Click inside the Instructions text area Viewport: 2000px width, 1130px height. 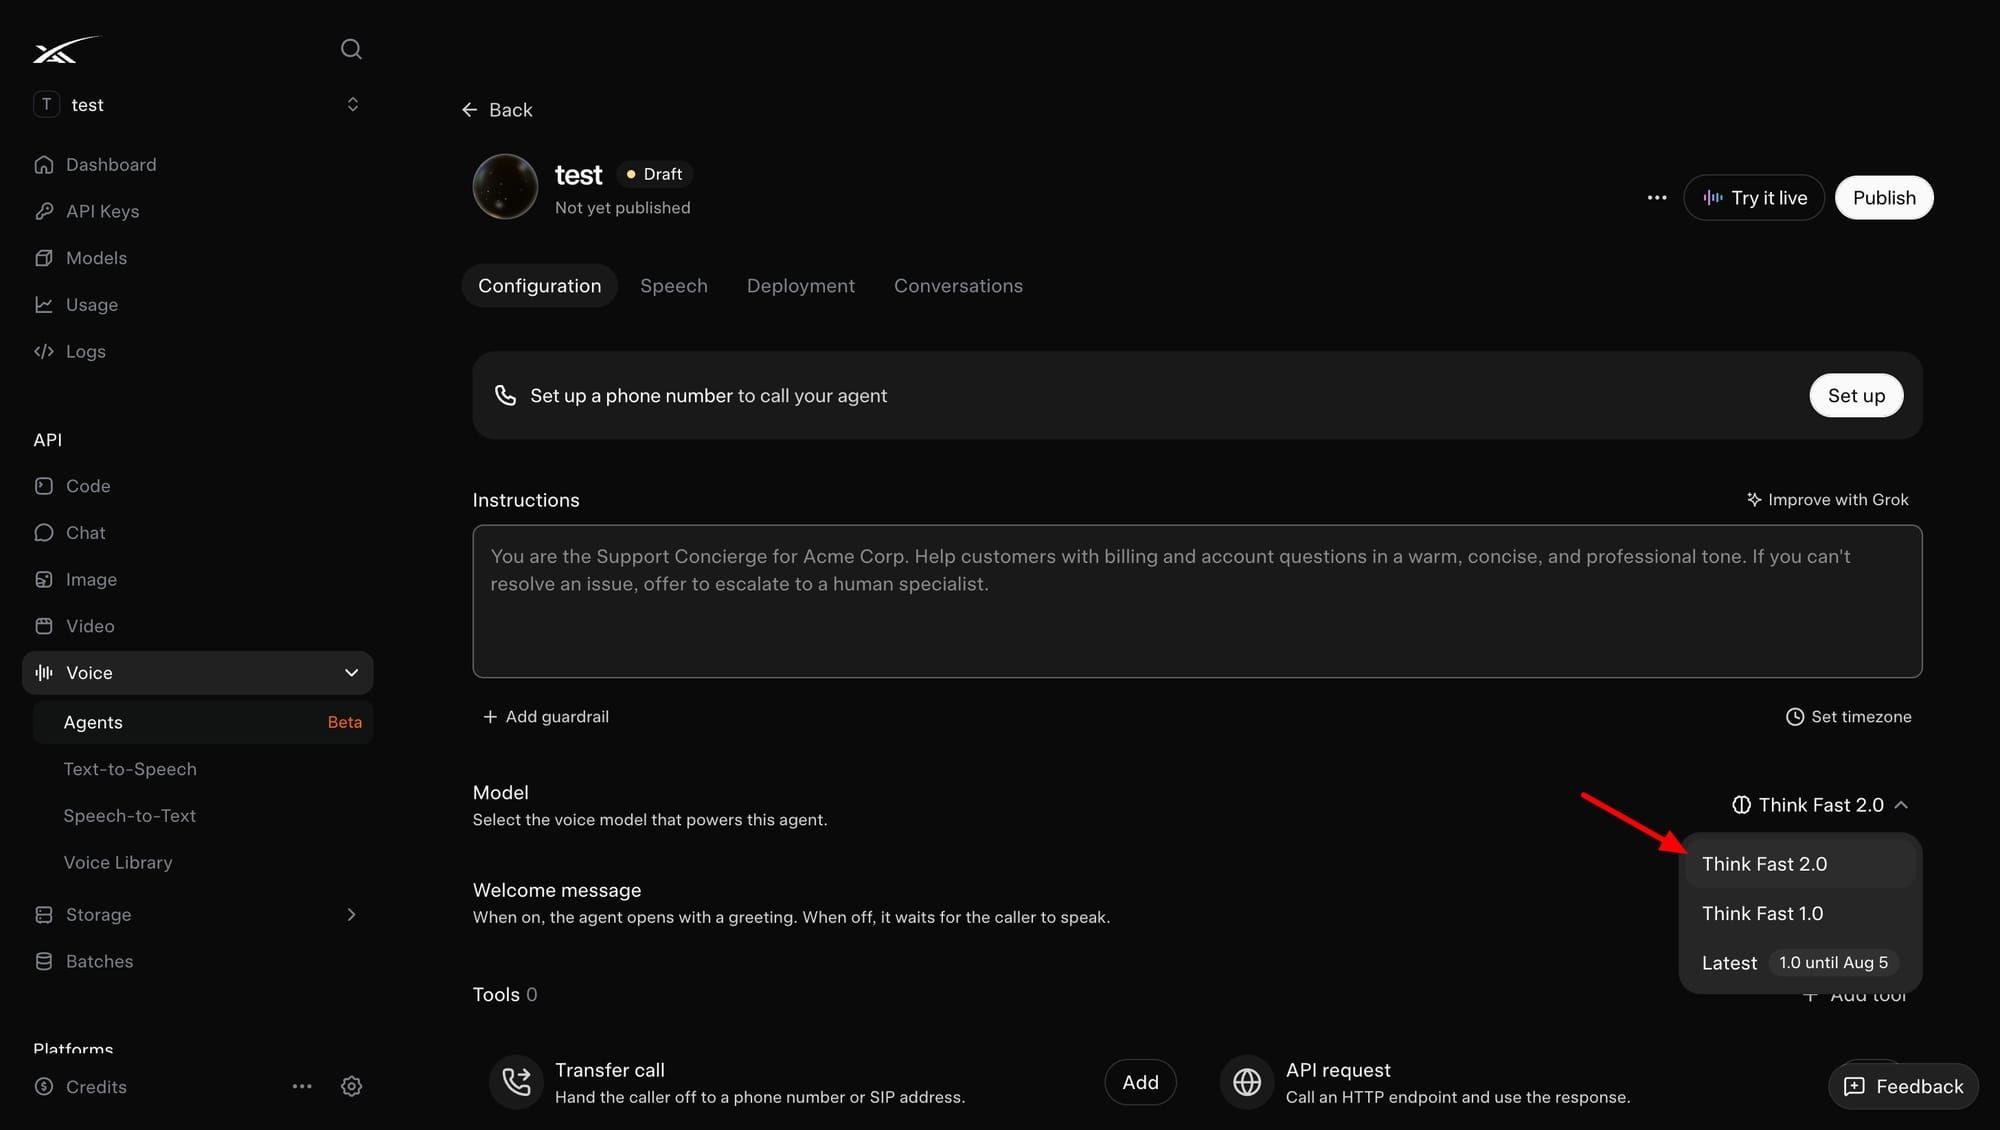pyautogui.click(x=1197, y=601)
